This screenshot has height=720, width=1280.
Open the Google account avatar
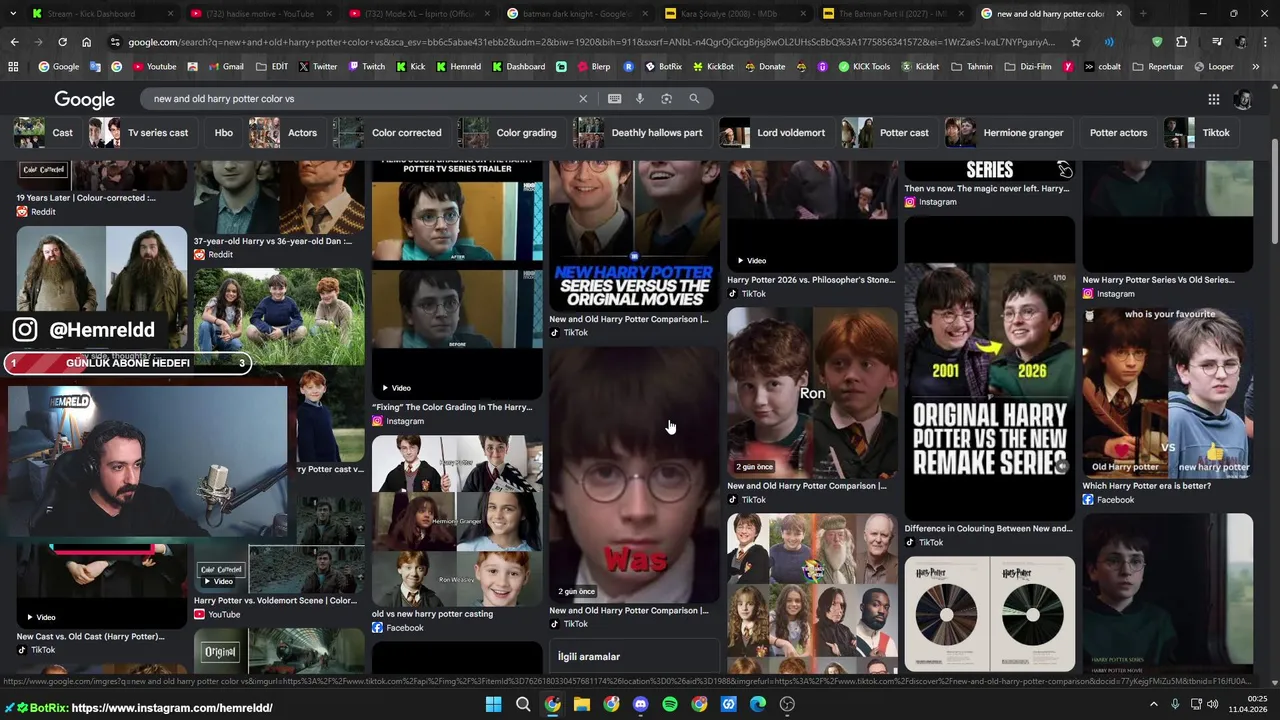click(1243, 99)
